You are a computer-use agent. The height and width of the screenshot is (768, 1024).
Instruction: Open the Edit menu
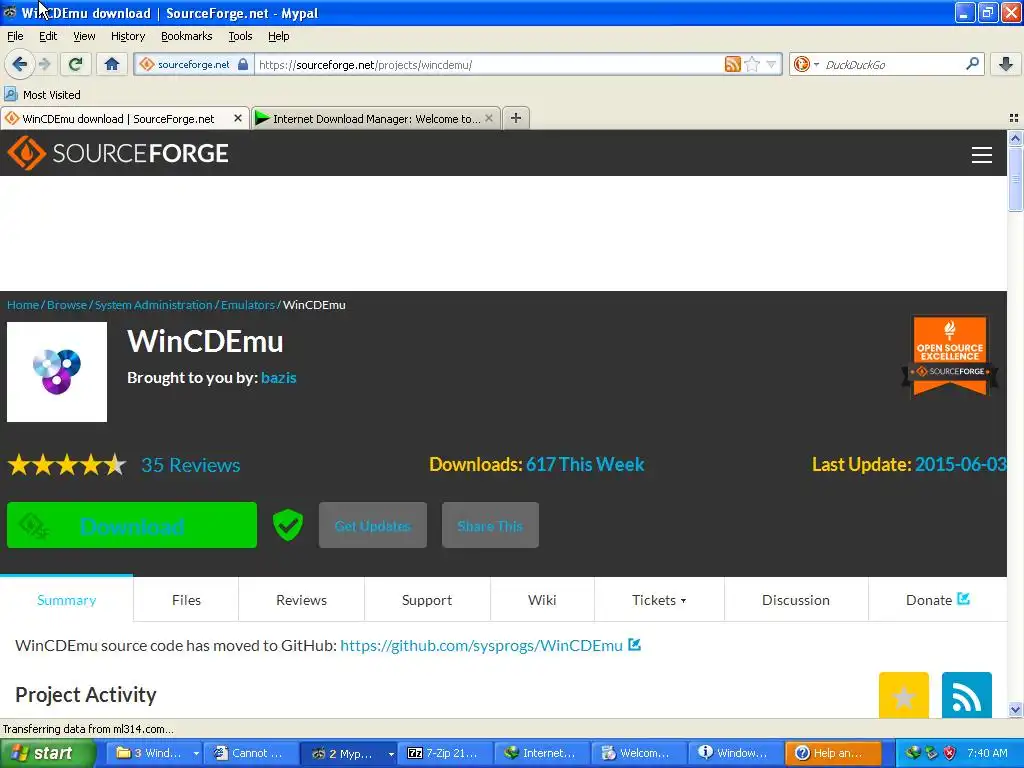[48, 36]
